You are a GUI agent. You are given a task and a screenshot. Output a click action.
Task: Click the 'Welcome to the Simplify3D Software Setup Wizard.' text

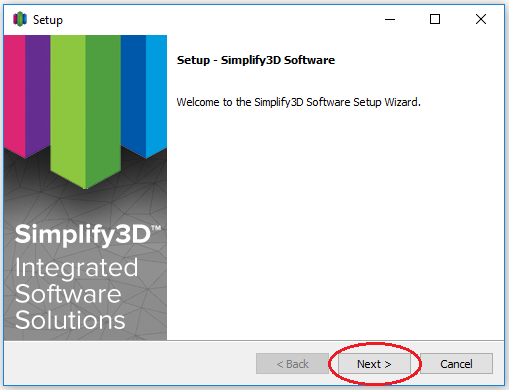[x=299, y=102]
